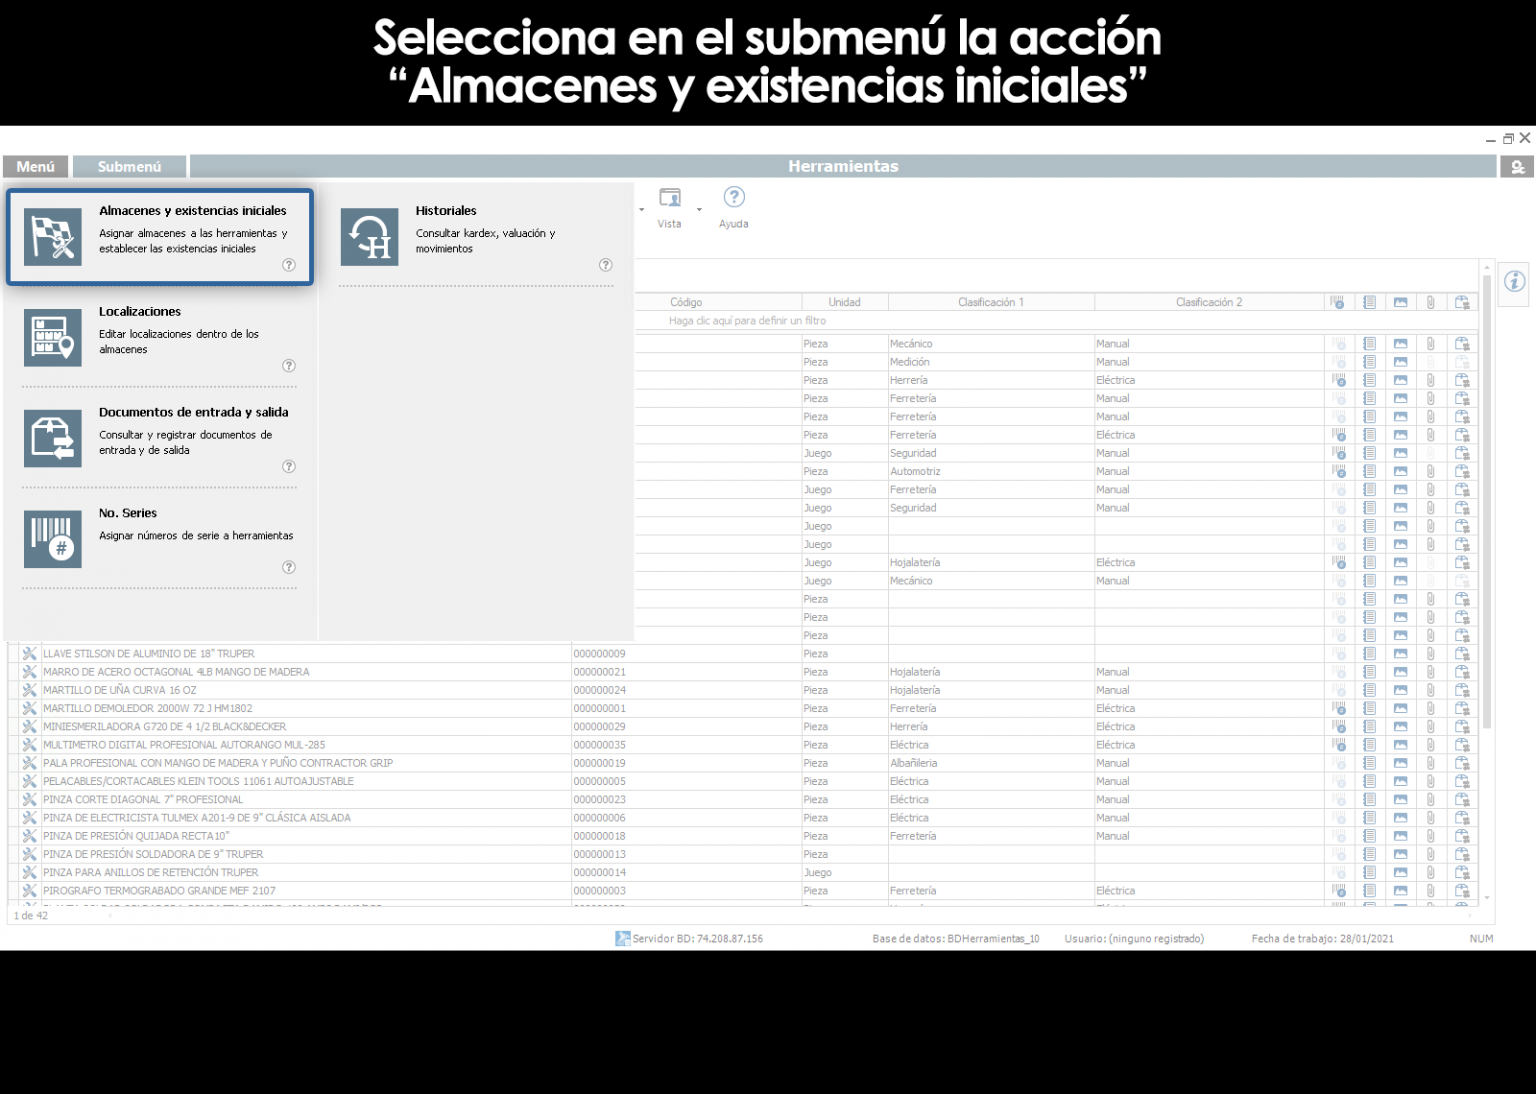Open the info panel icon on the right edge
This screenshot has height=1094, width=1536.
[x=1513, y=284]
